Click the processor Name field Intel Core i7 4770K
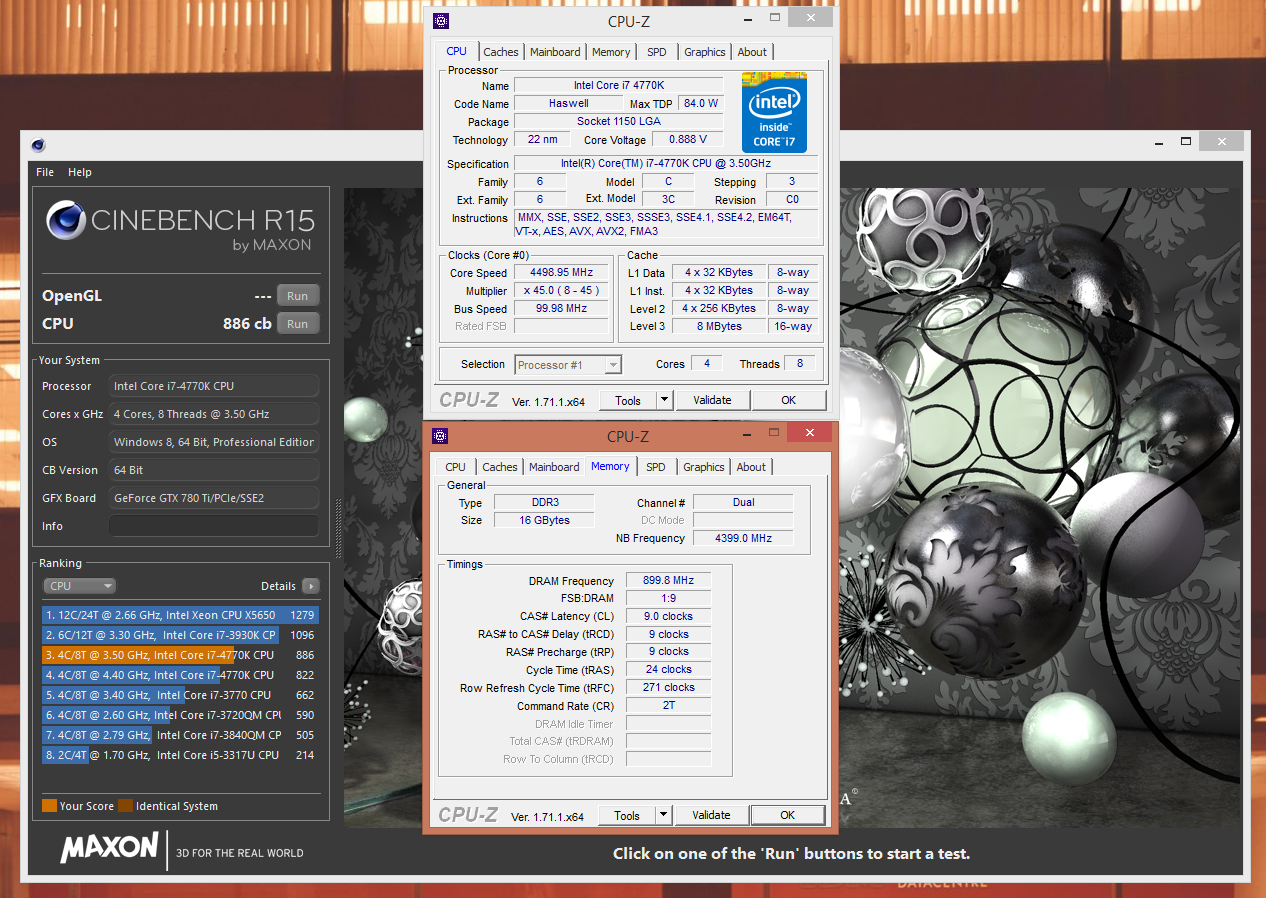Screen dimensions: 1266x898 [x=618, y=86]
